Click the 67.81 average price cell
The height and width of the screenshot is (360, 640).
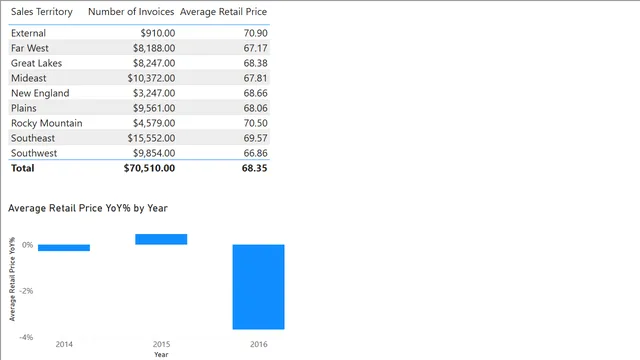coord(256,78)
